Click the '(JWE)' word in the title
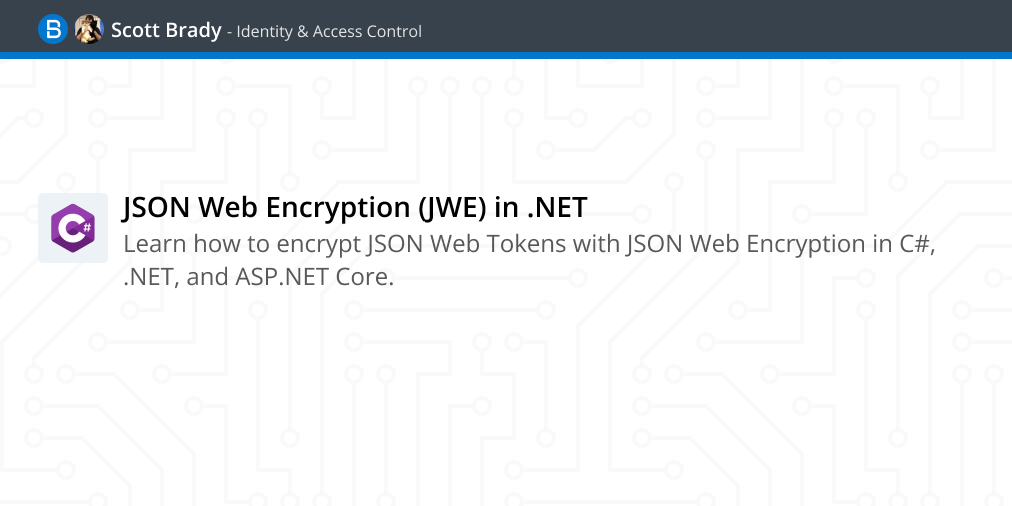The width and height of the screenshot is (1012, 506). pyautogui.click(x=452, y=208)
